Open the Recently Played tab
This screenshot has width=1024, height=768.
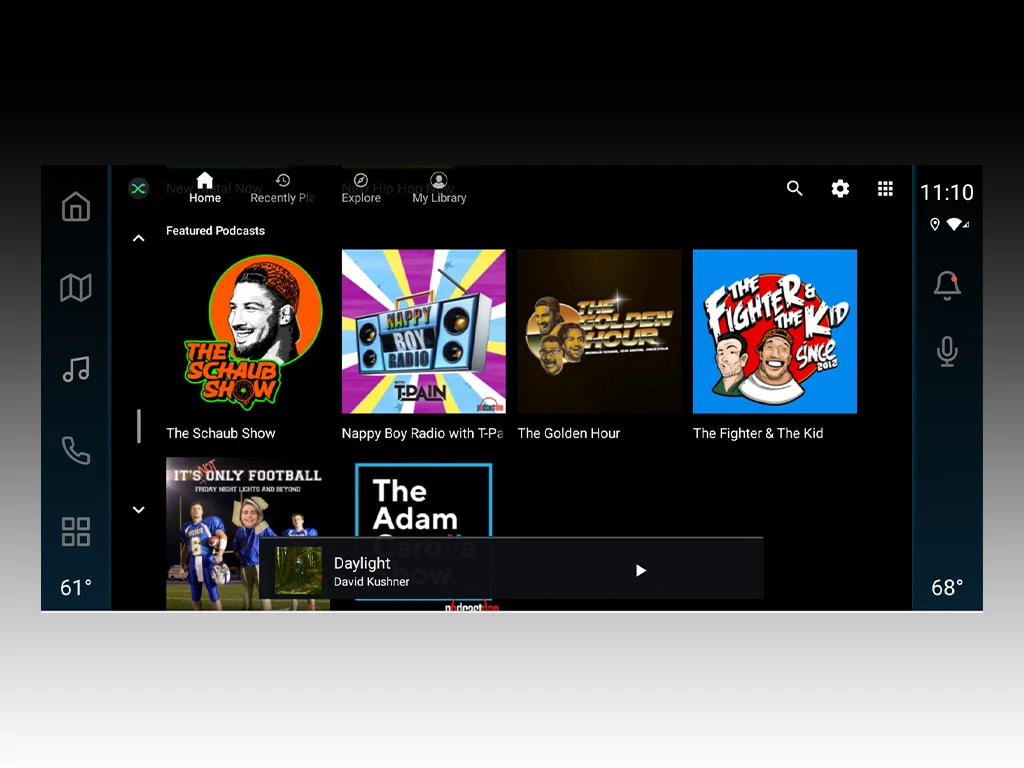282,188
